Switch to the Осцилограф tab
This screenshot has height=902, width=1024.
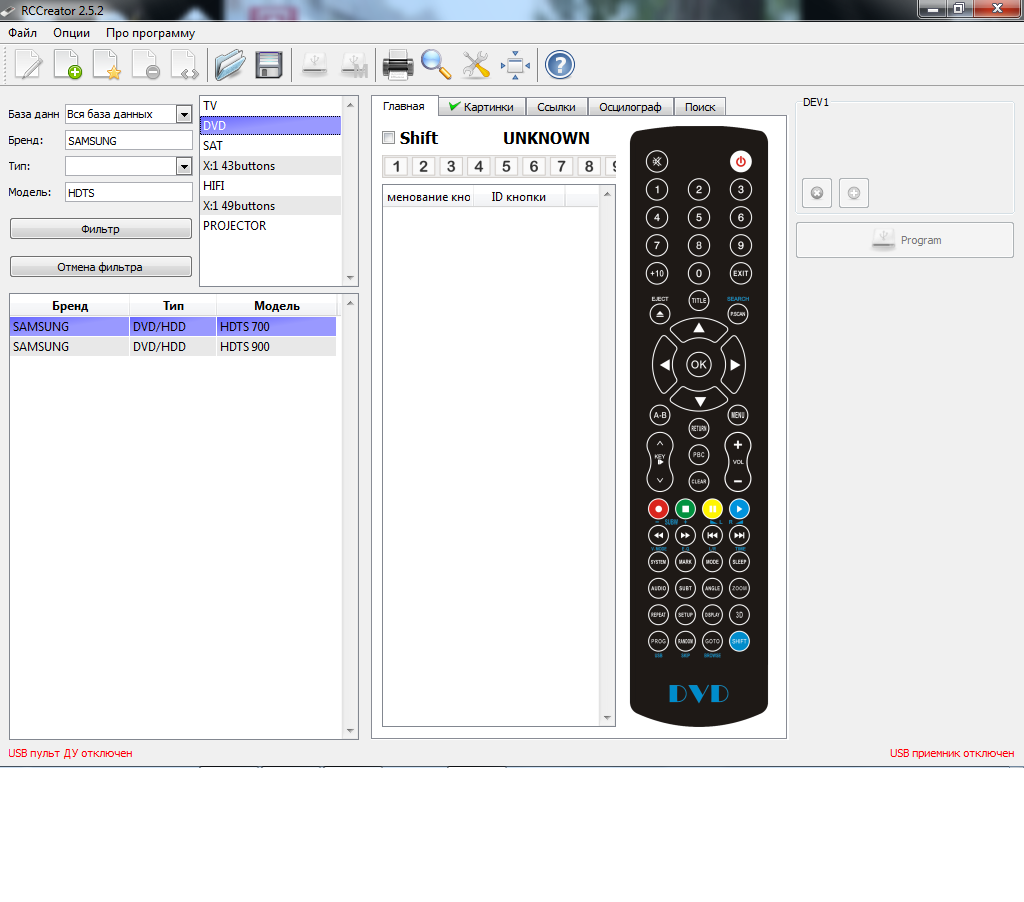click(x=630, y=107)
